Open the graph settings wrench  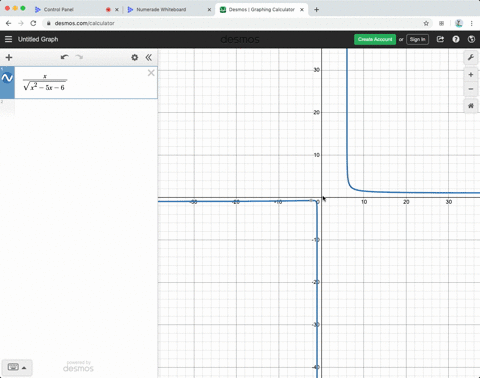click(471, 58)
